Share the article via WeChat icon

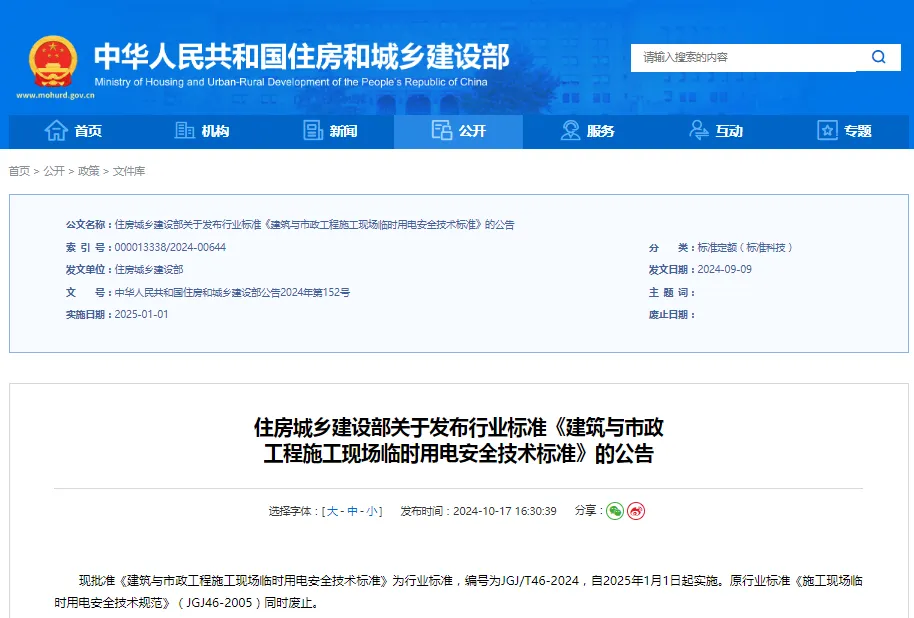click(x=615, y=511)
